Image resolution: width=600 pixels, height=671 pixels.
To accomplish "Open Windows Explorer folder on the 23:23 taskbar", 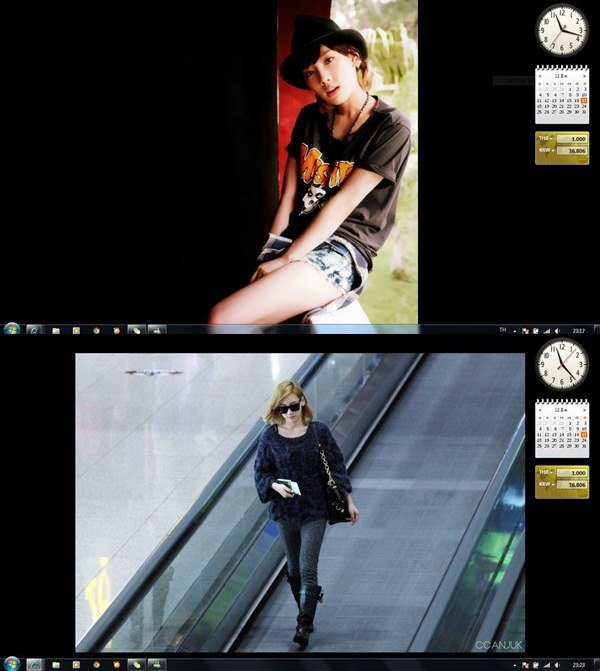I will click(56, 665).
